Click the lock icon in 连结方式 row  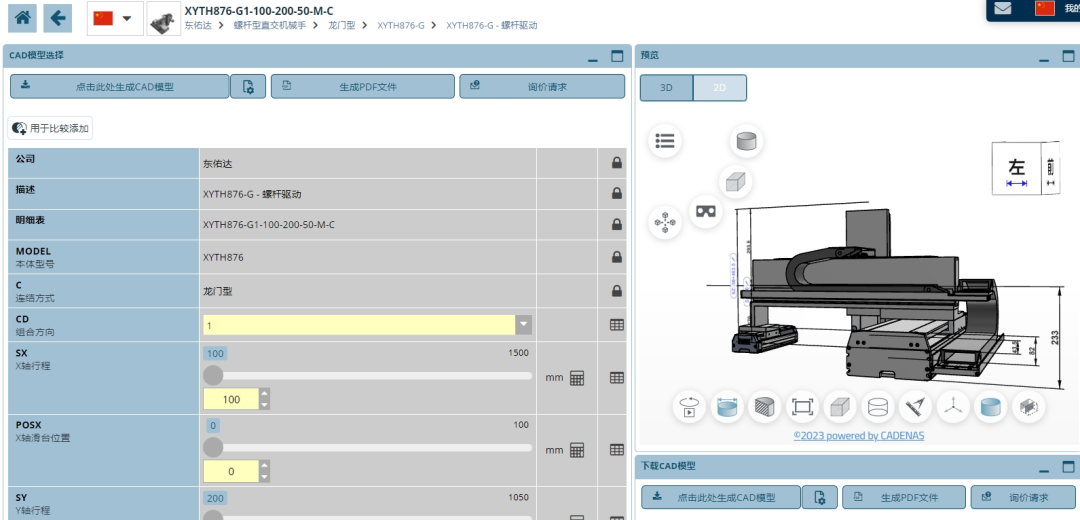[x=616, y=291]
